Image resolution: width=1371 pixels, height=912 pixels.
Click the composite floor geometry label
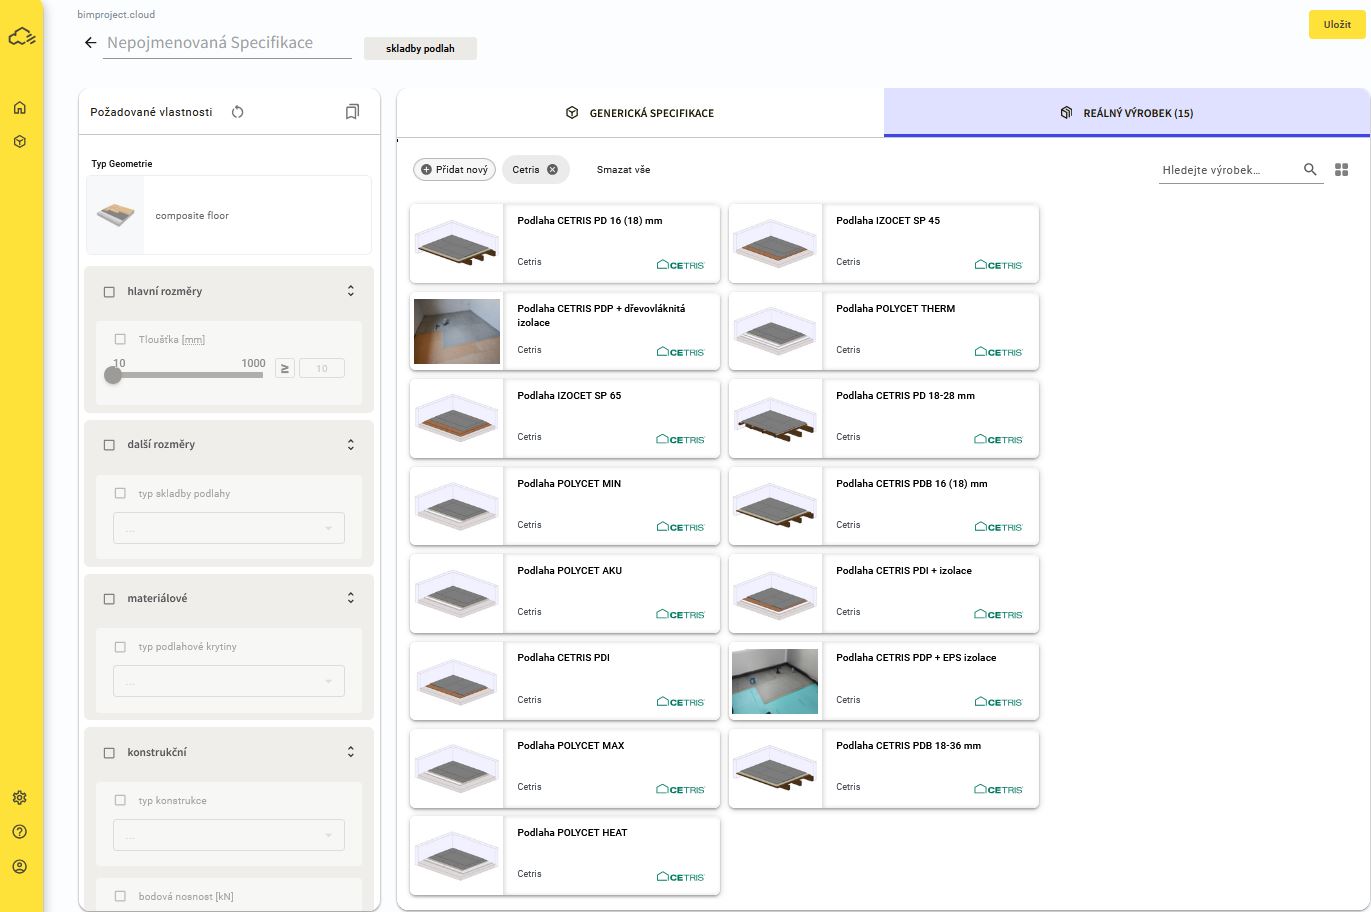click(192, 216)
